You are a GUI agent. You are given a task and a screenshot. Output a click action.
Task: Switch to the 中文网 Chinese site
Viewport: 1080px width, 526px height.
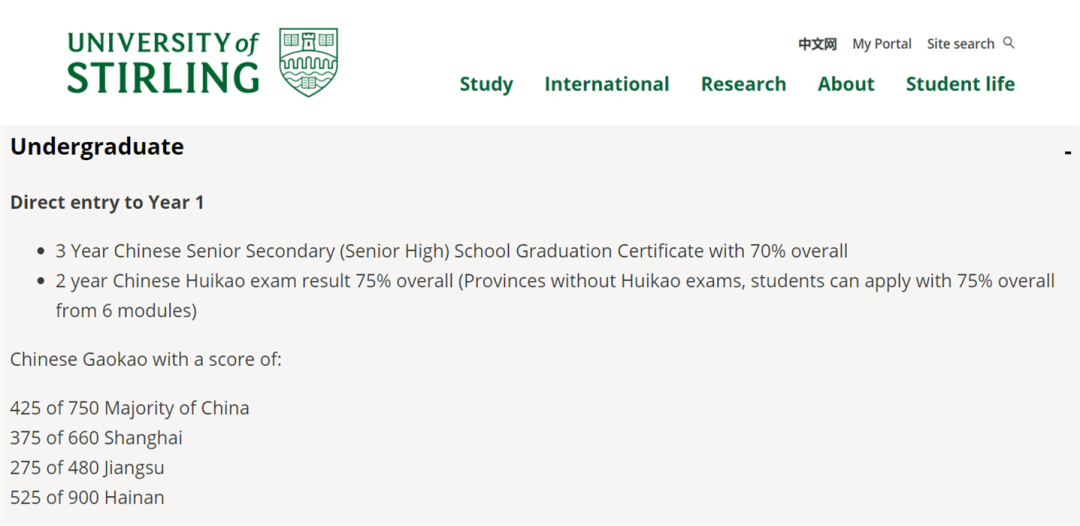[818, 44]
